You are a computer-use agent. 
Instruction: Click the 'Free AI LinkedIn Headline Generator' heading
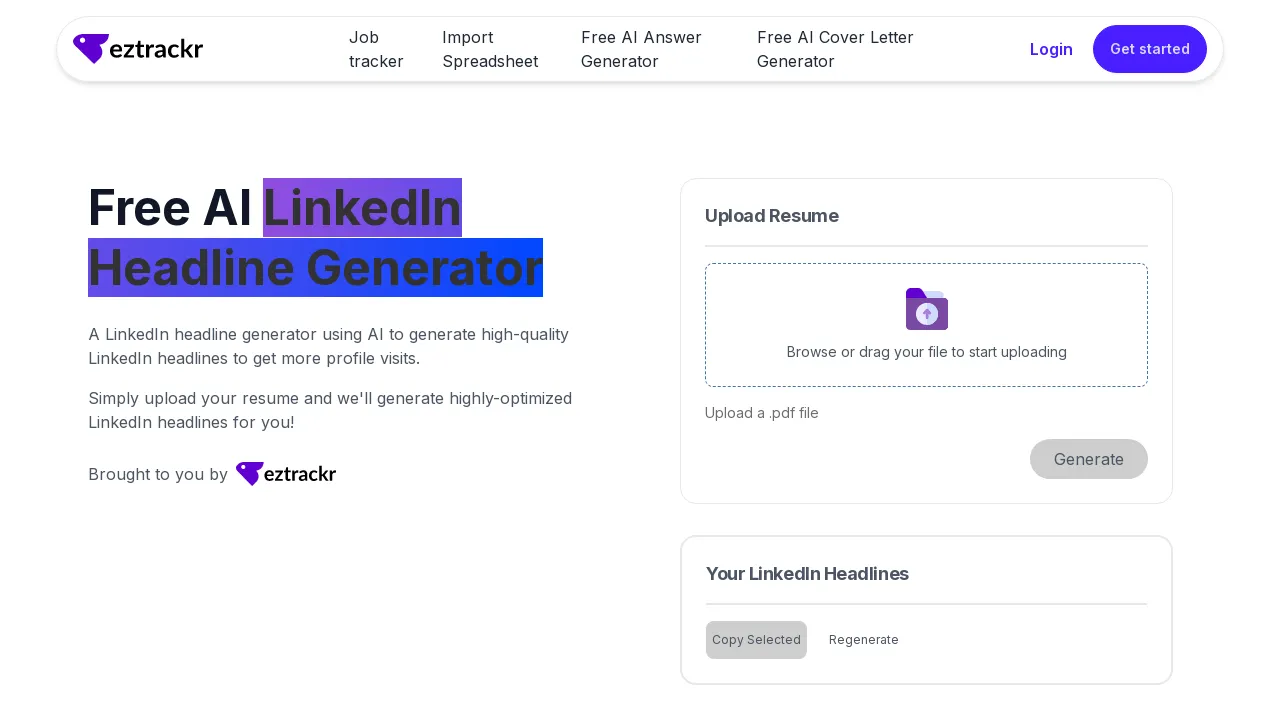[x=315, y=237]
